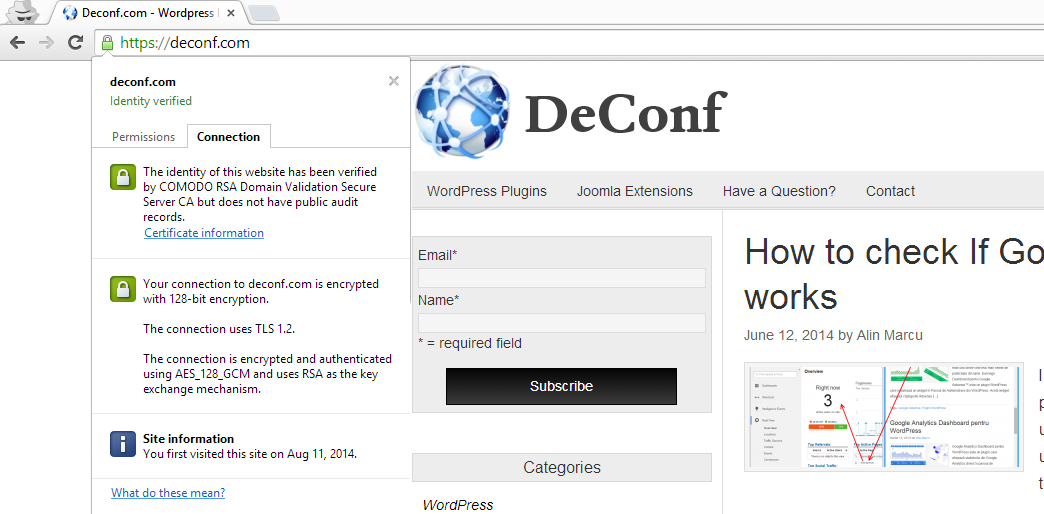This screenshot has height=514, width=1044.
Task: Click the globe favicon on the Deconf.com tab
Action: point(70,13)
